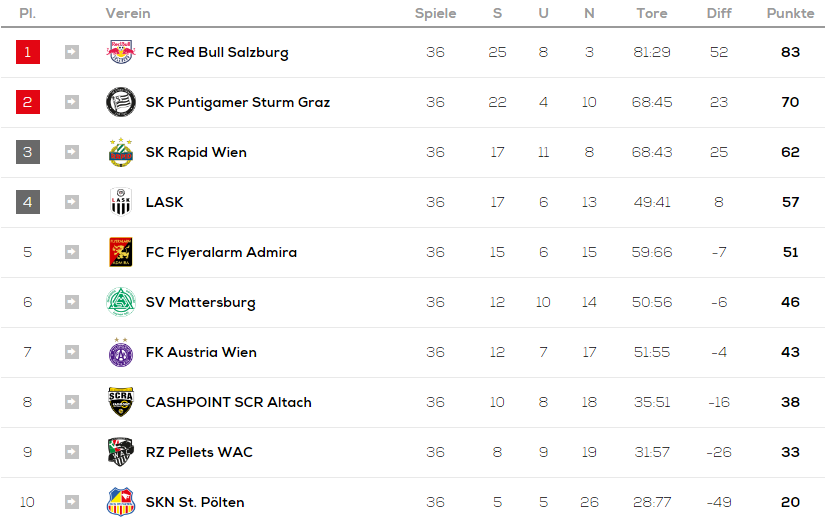Screen dimensions: 825x526
Task: Click trend arrow icon in SKN St. Pölten row
Action: [72, 502]
